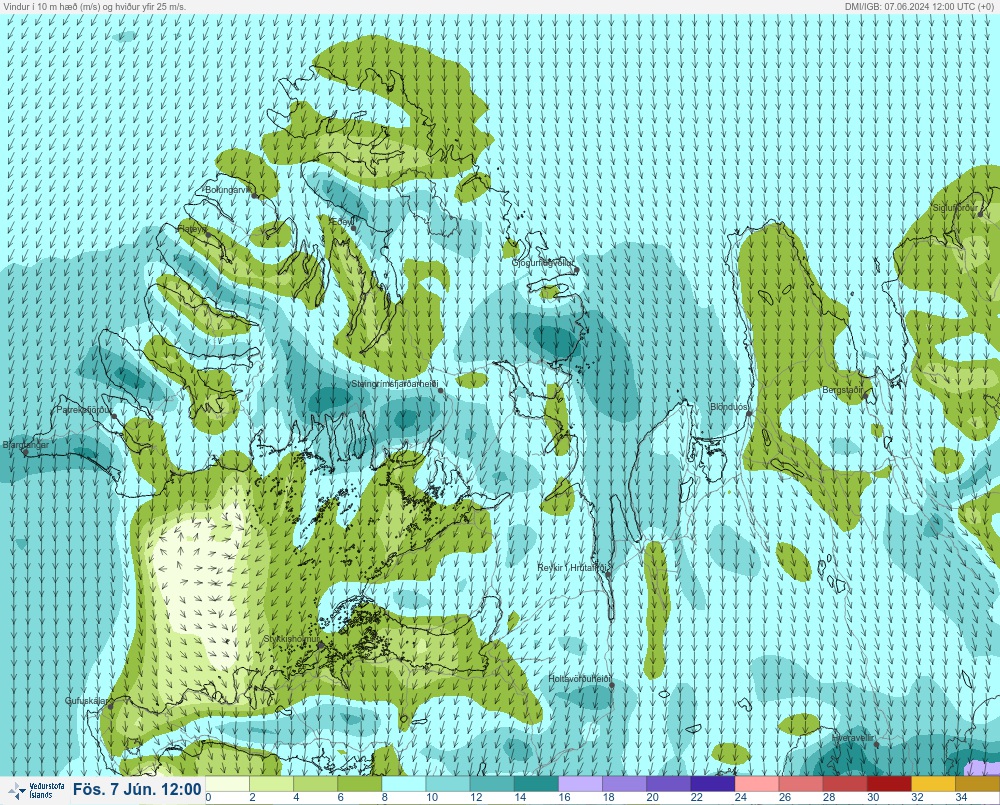Click the Veðurstofa Íslands logo
1000x805 pixels.
pyautogui.click(x=36, y=790)
